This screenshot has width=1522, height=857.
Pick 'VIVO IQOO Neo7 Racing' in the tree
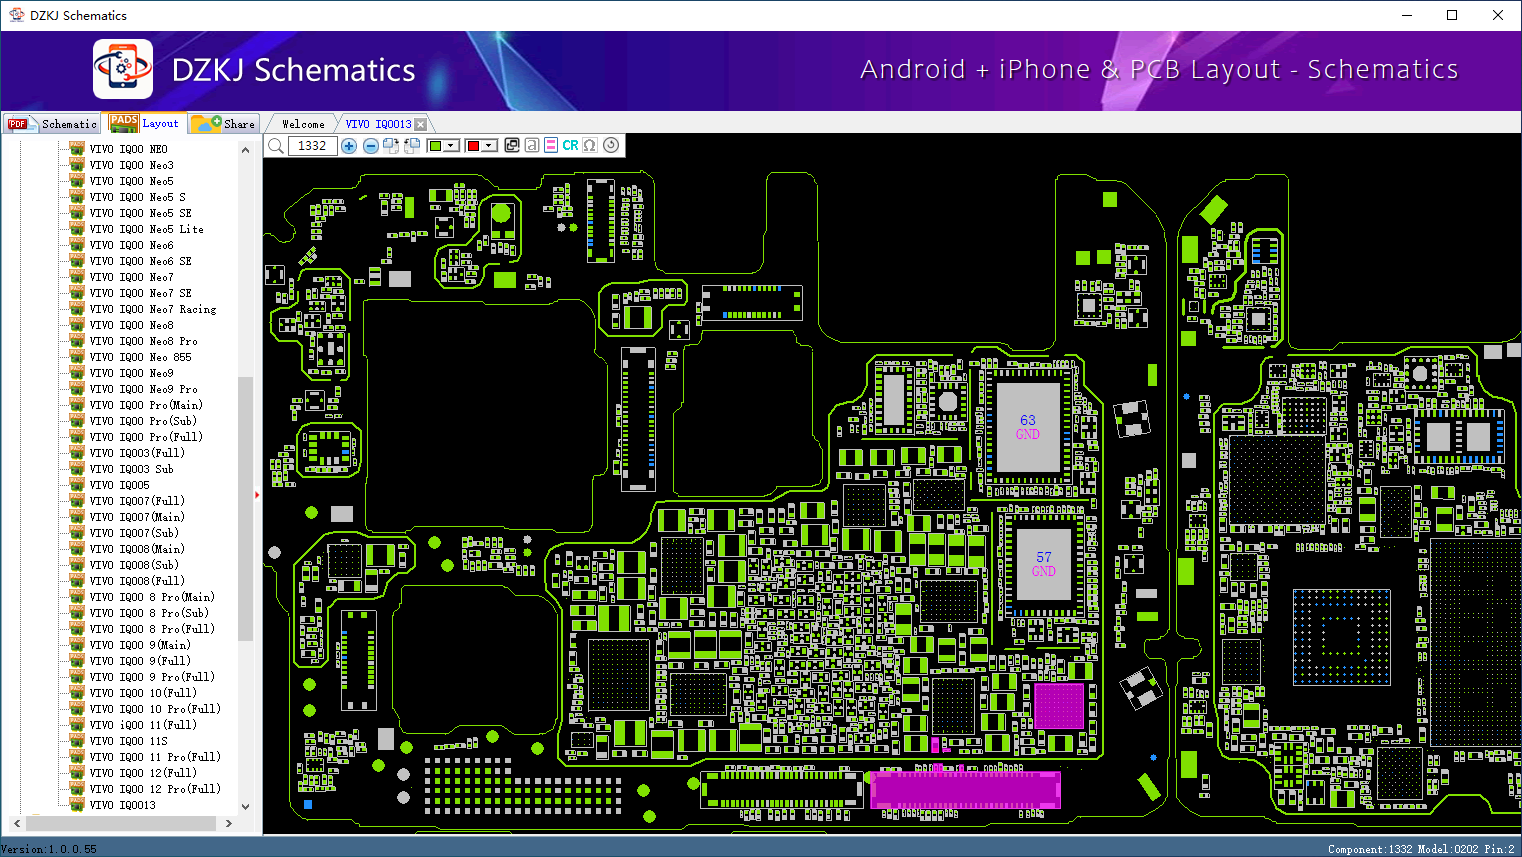(153, 309)
